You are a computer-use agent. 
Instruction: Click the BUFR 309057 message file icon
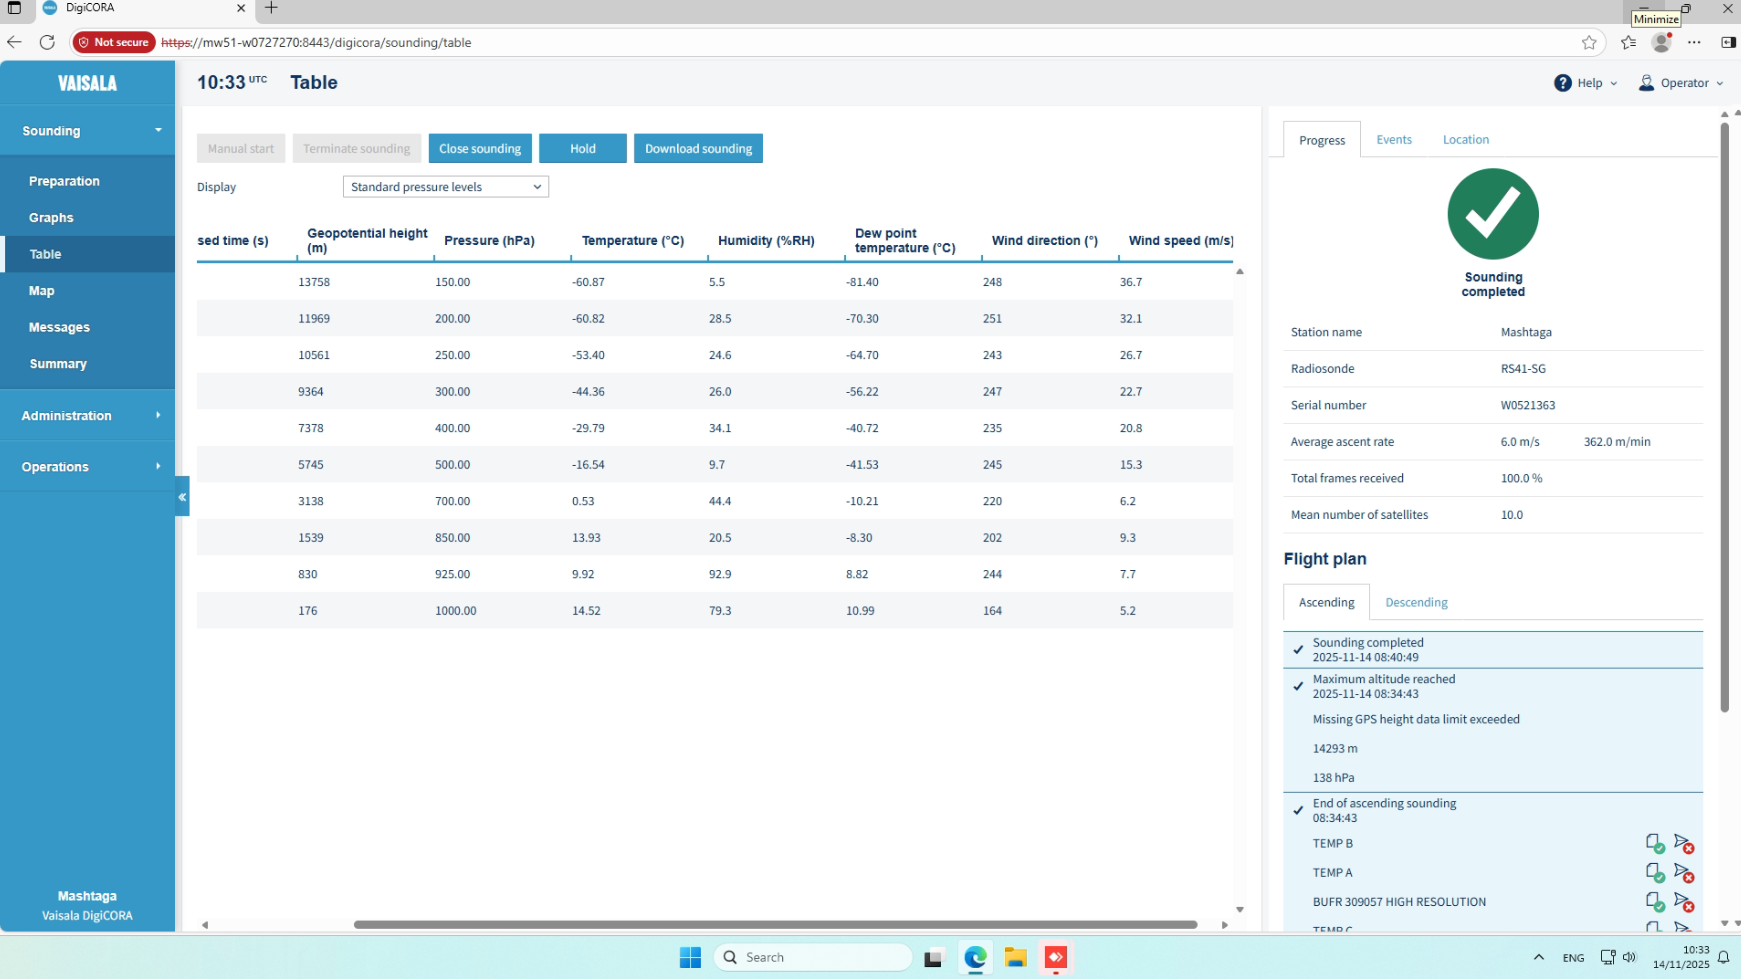[1654, 902]
